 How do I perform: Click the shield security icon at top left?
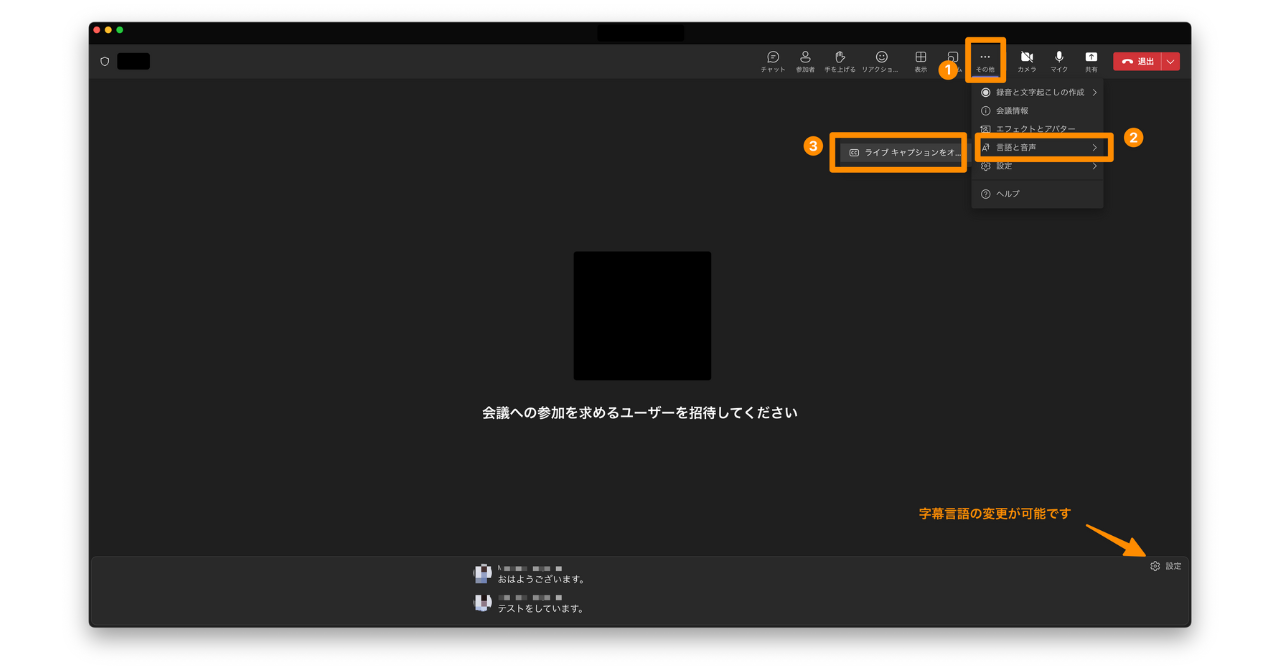click(x=104, y=61)
